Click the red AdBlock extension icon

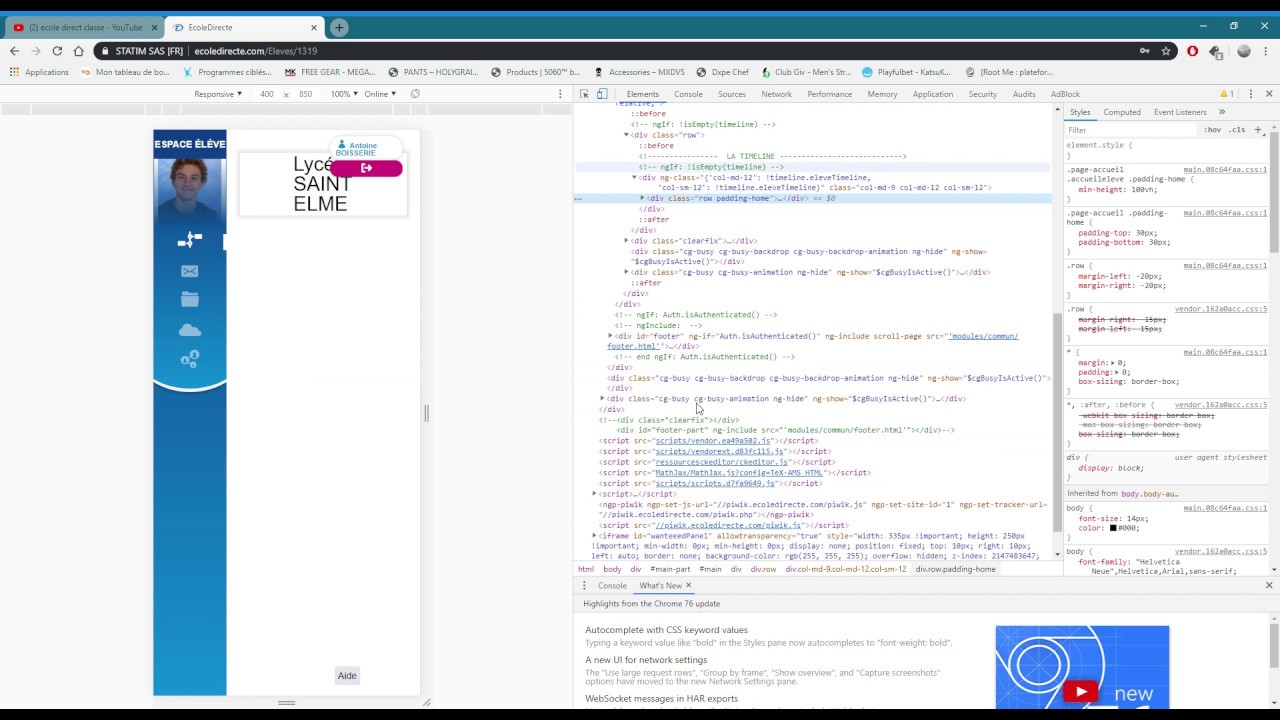coord(1192,51)
